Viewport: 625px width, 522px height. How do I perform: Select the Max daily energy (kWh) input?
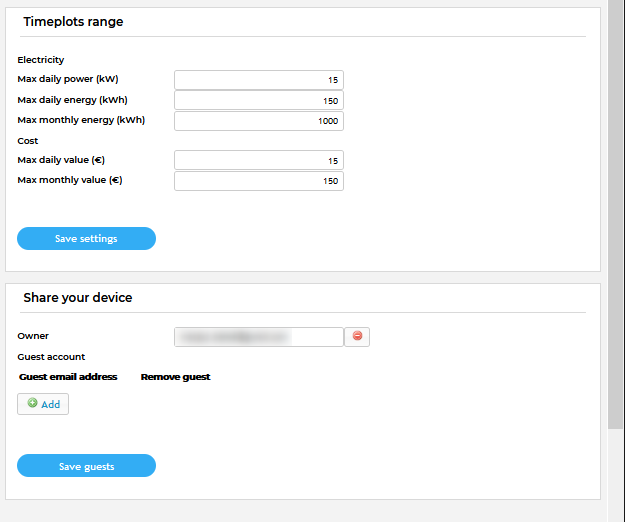(259, 100)
